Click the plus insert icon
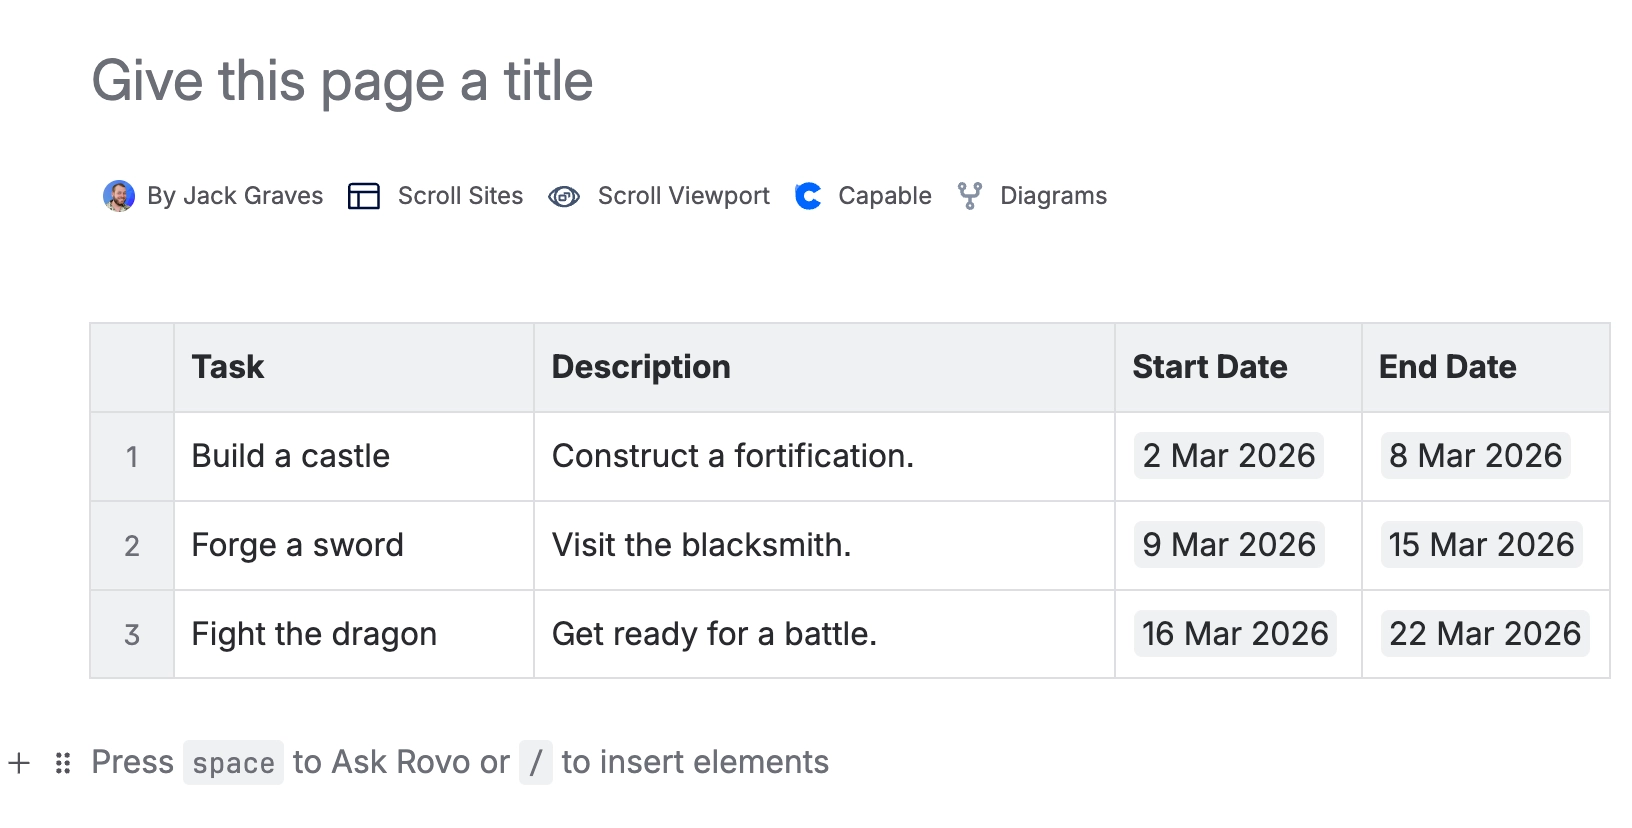The image size is (1632, 828). [19, 764]
